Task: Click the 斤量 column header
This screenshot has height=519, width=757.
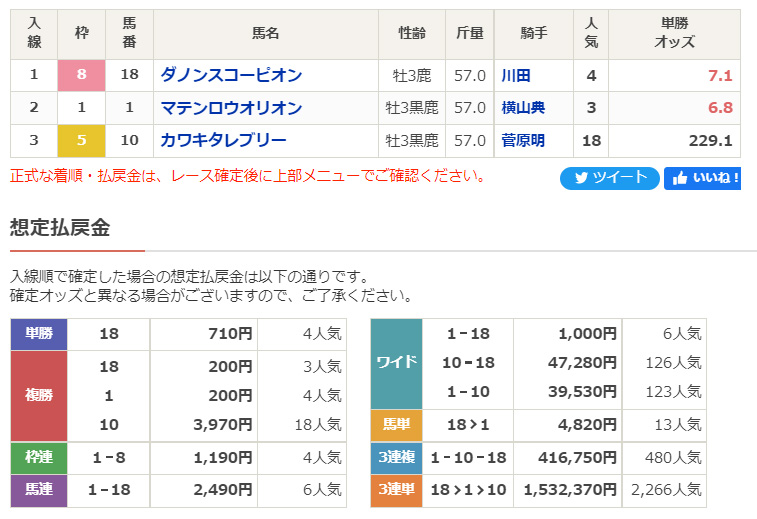Action: [x=470, y=33]
